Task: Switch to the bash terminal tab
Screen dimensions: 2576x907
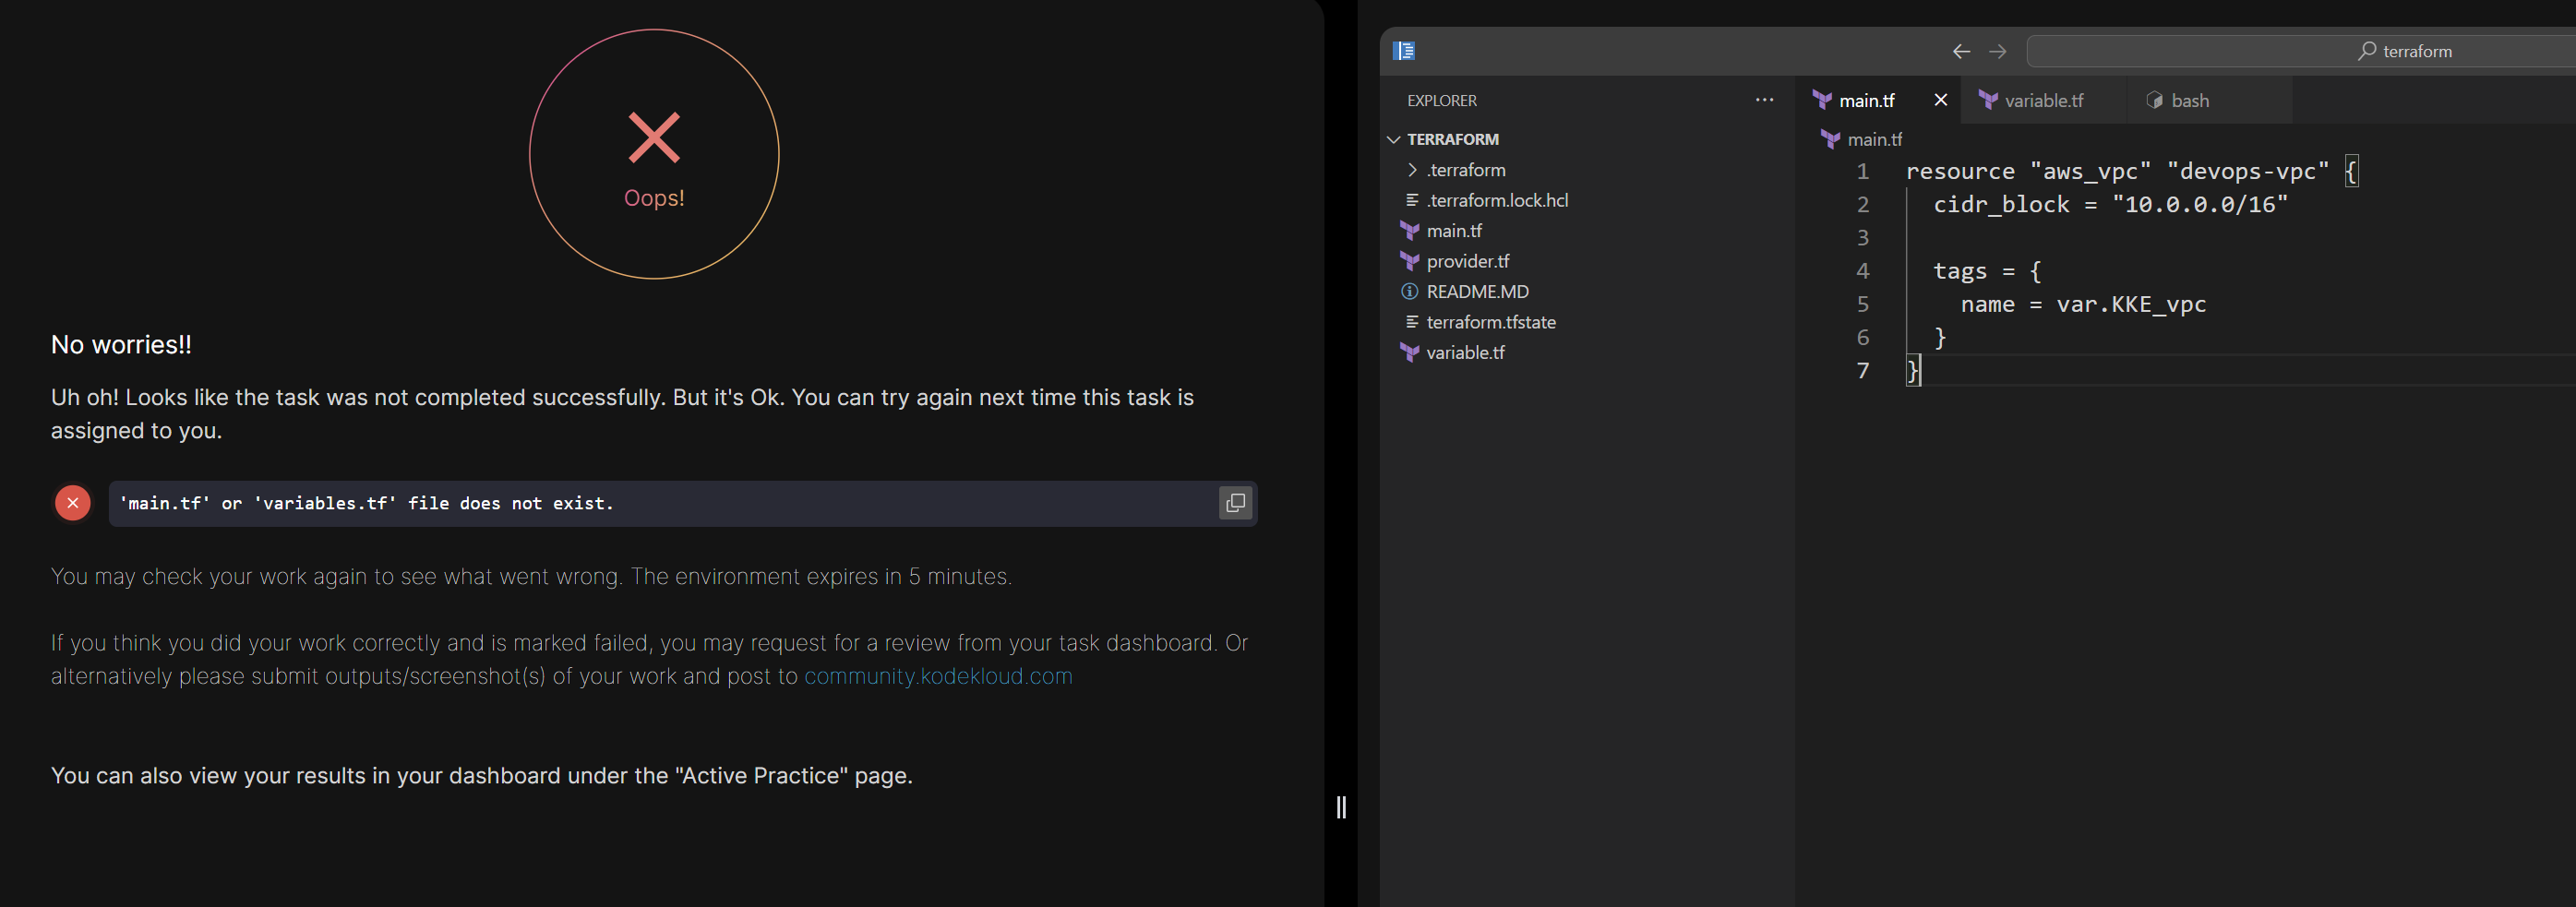Action: pos(2189,100)
